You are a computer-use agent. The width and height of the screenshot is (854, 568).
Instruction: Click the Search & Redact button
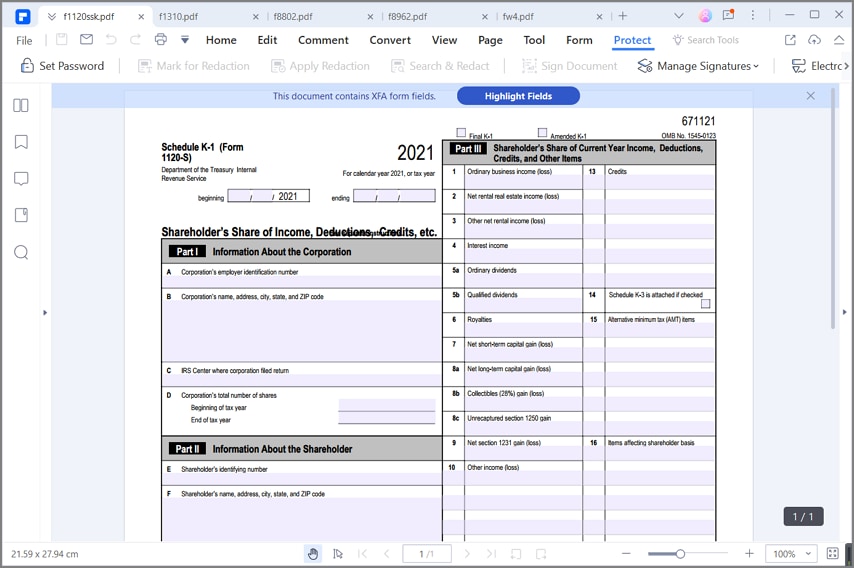click(x=440, y=66)
